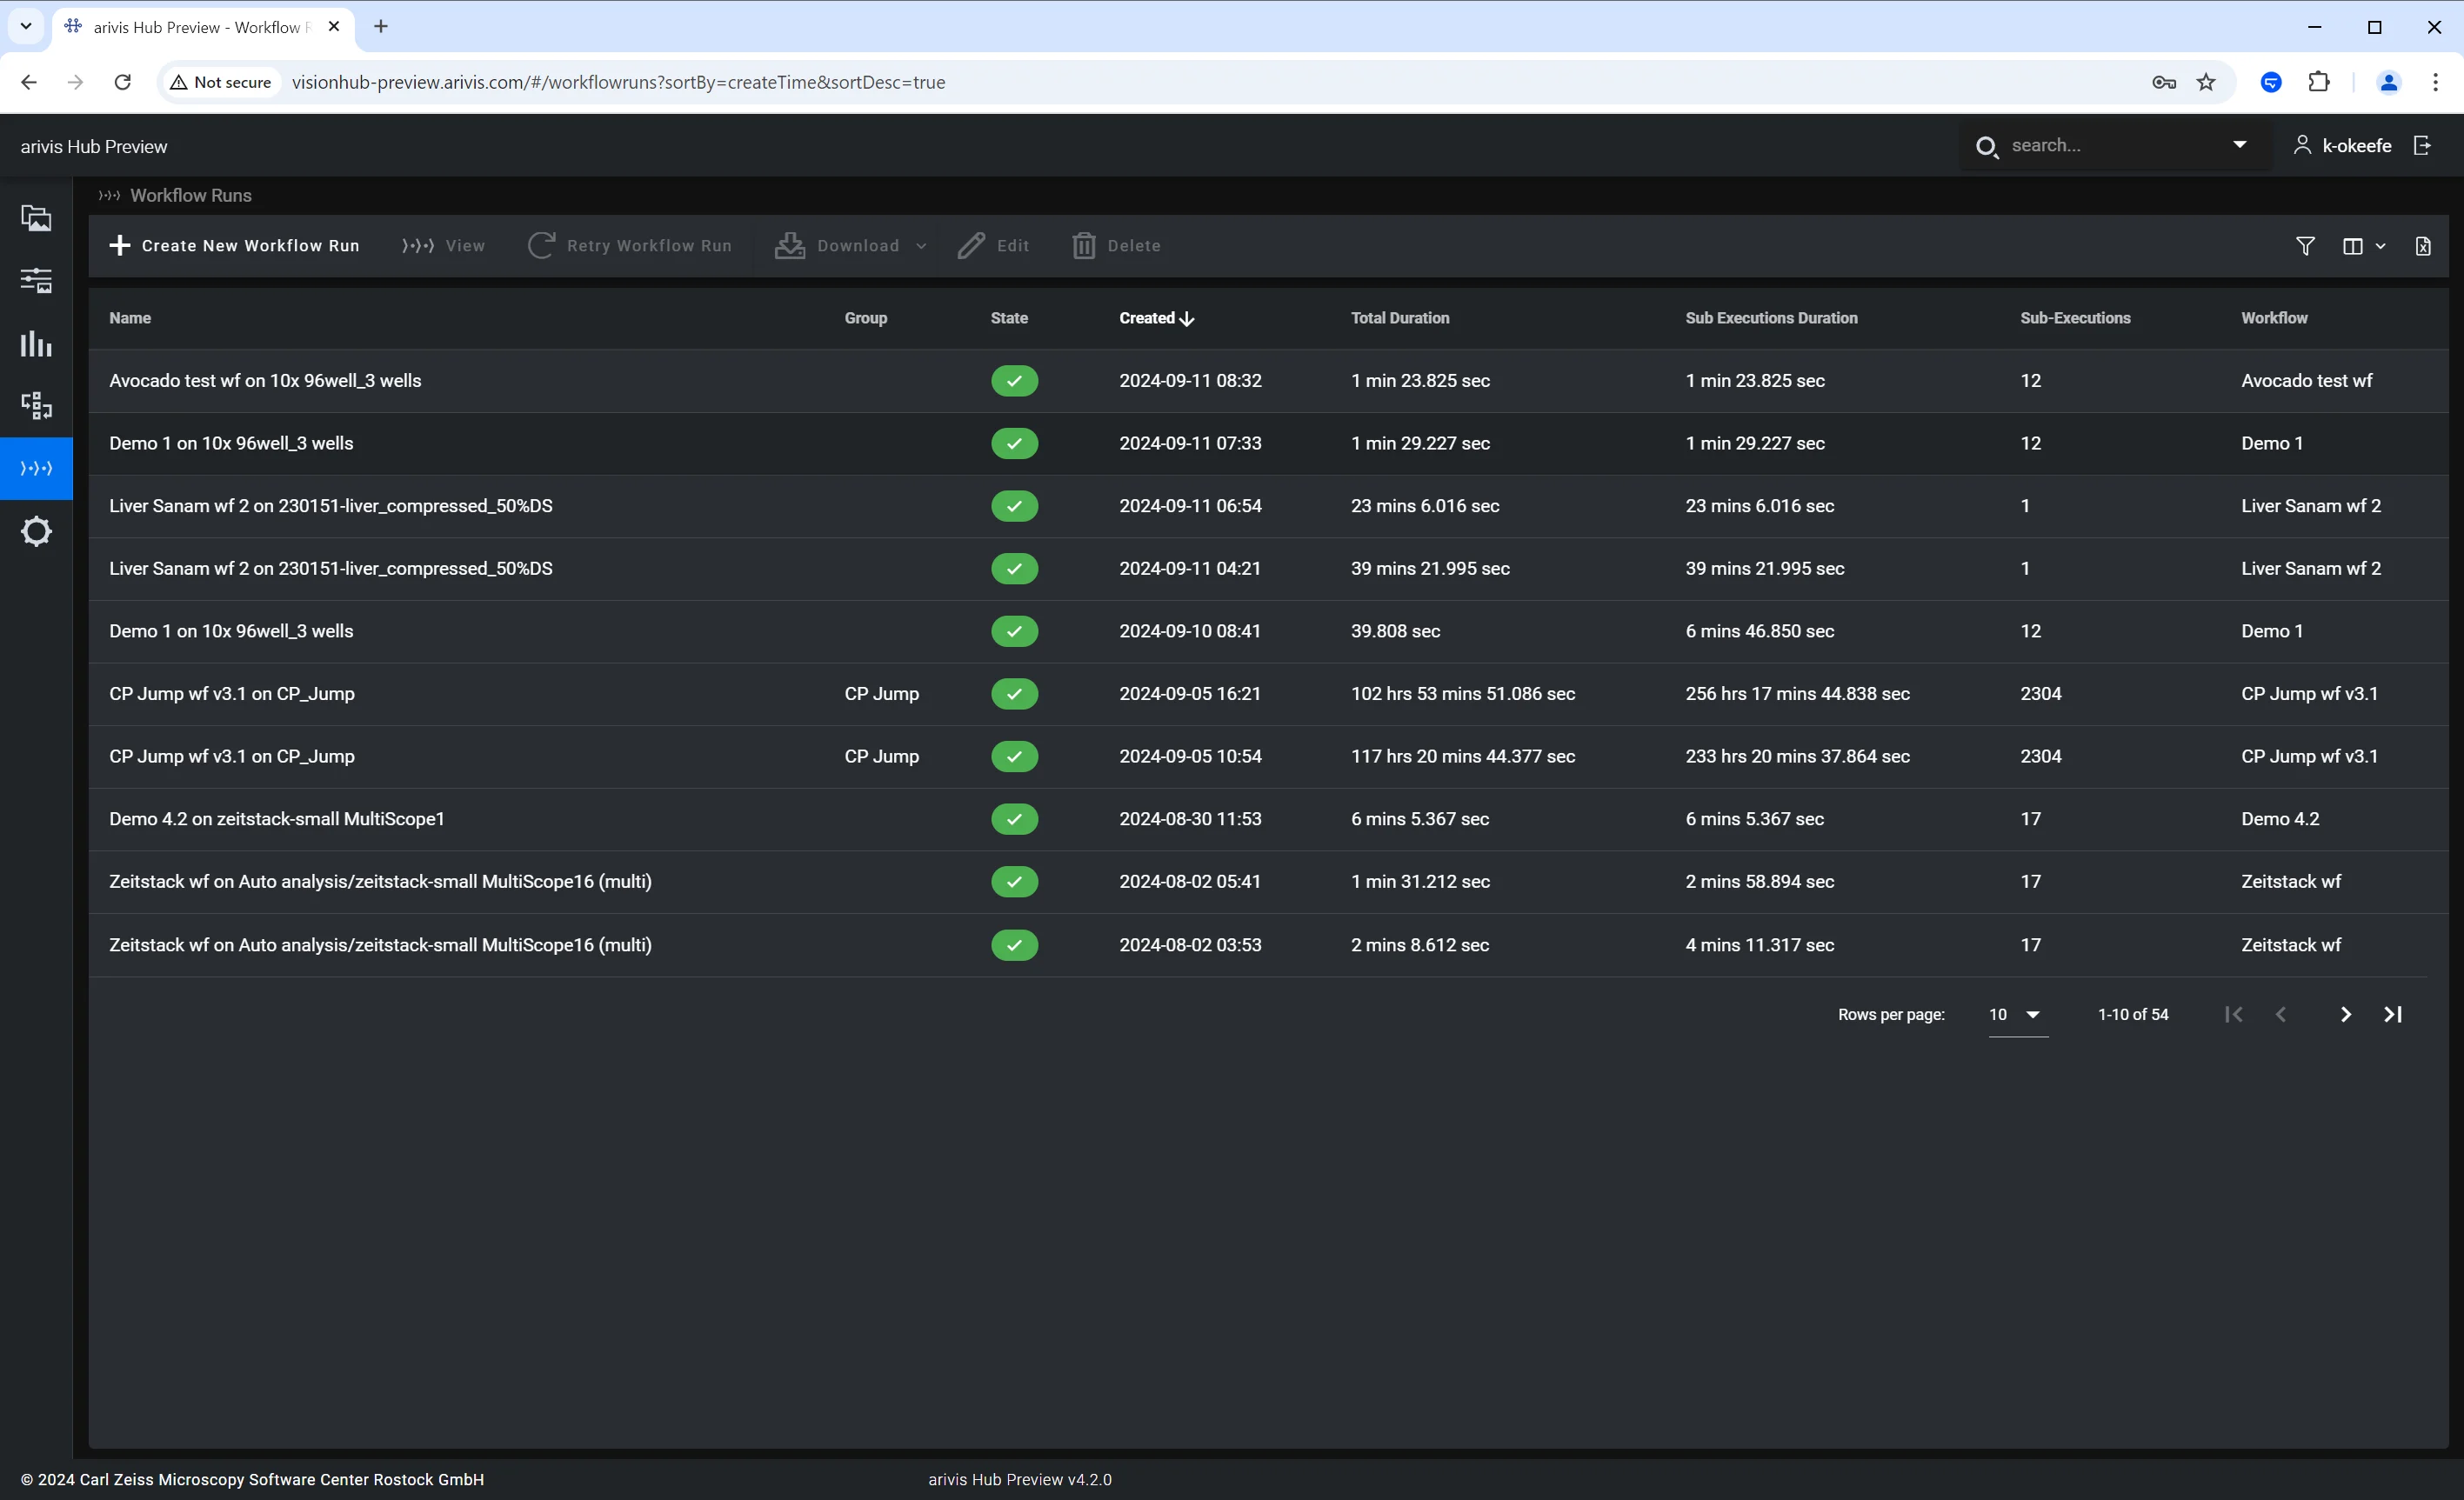Screen dimensions: 2464x1500
Task: Sort by Sub-Executions column header
Action: click(2075, 318)
